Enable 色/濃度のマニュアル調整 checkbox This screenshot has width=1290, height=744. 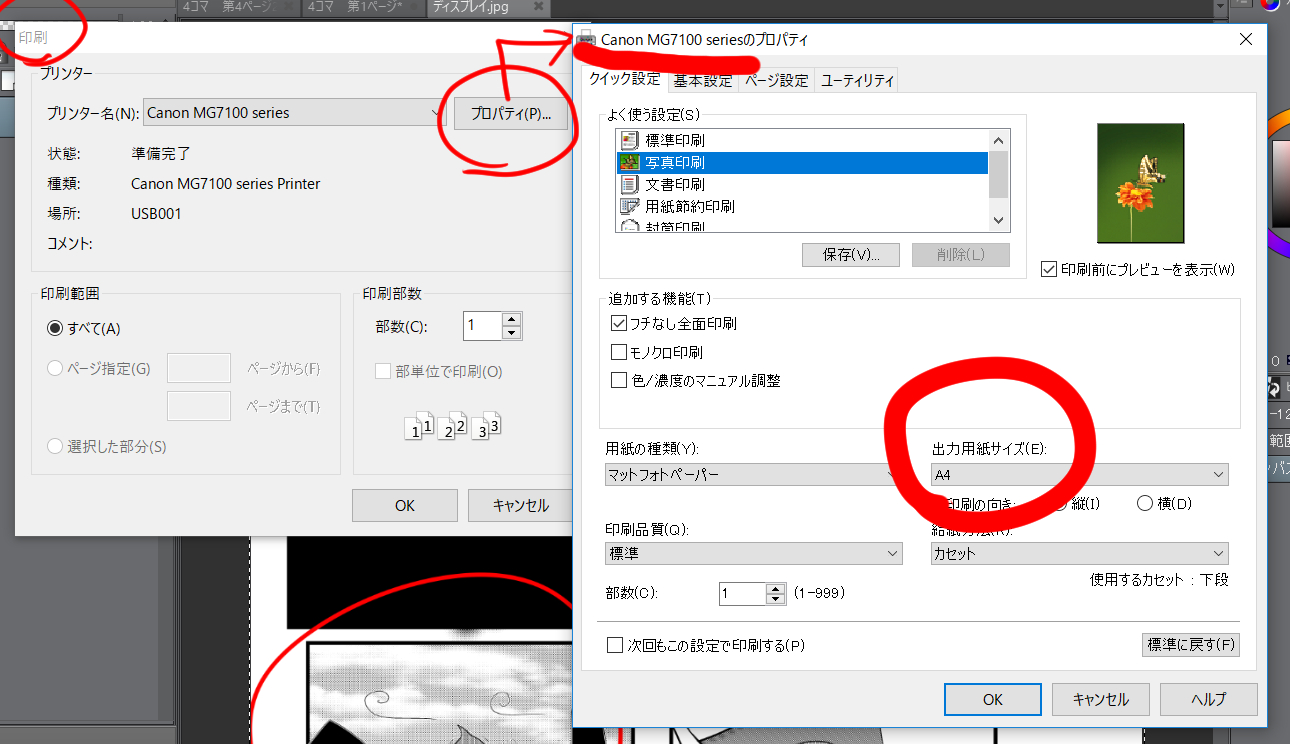coord(618,380)
